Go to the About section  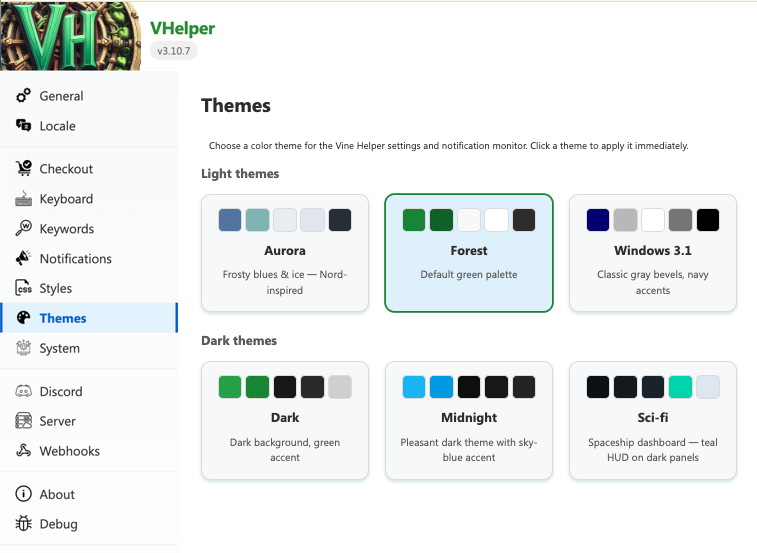click(57, 494)
